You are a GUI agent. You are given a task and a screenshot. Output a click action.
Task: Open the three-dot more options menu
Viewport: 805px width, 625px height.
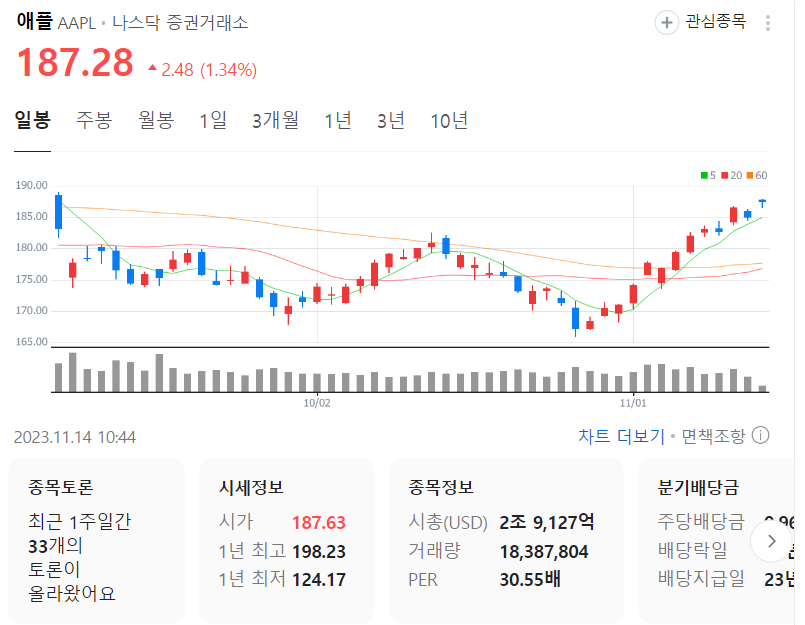pyautogui.click(x=768, y=23)
